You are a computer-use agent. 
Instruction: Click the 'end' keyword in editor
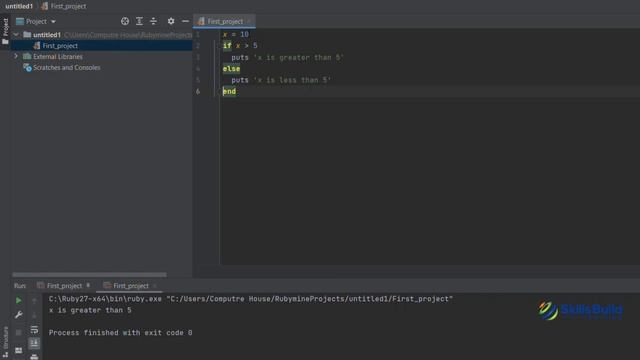pos(229,91)
